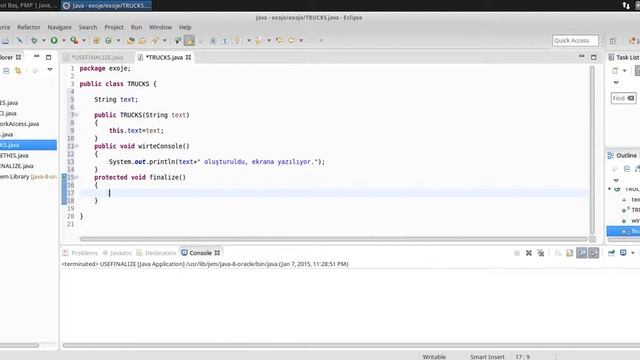The height and width of the screenshot is (360, 640).
Task: Minimize the Package Explorer panel
Action: pos(37,56)
